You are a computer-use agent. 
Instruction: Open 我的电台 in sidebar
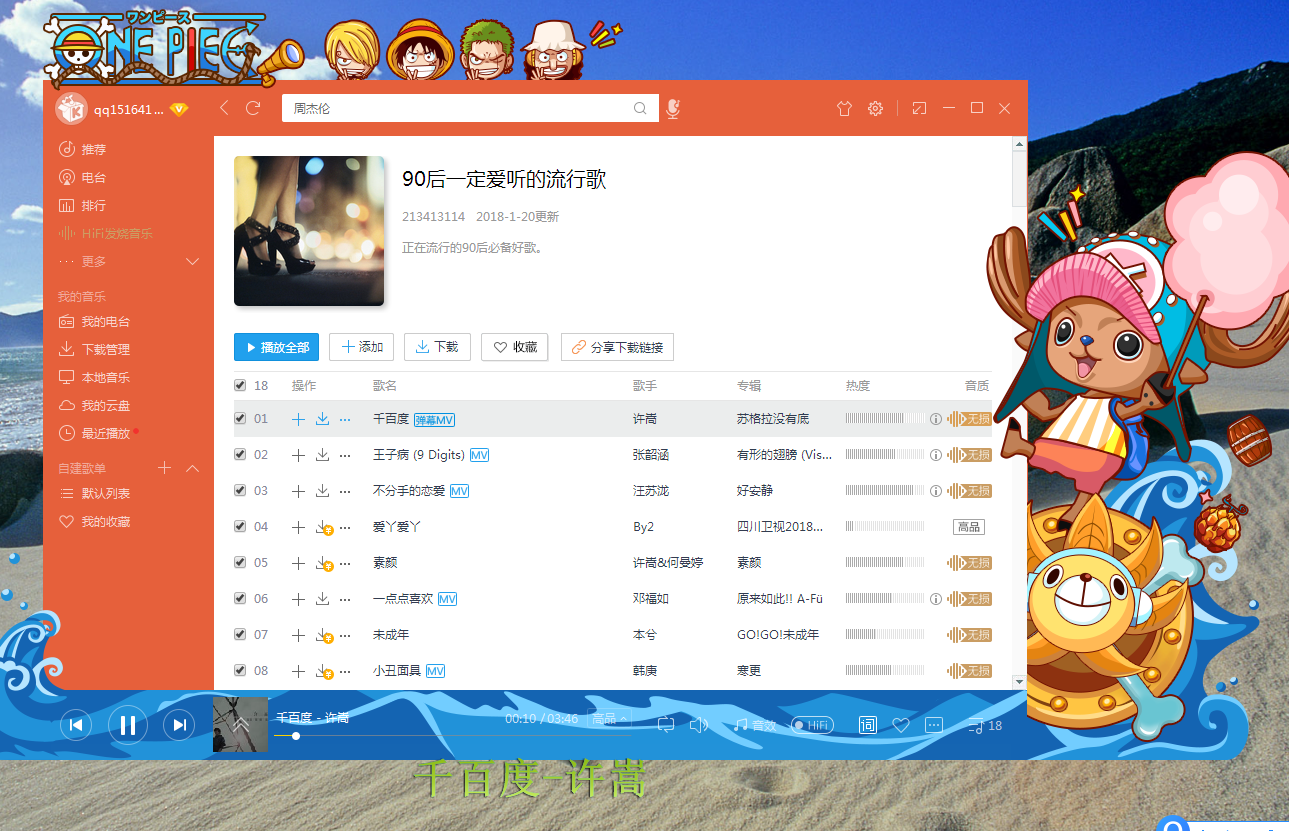tap(94, 322)
